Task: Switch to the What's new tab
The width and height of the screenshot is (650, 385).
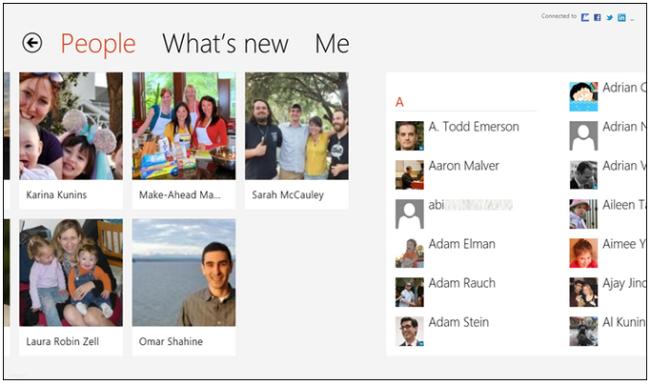Action: (225, 44)
